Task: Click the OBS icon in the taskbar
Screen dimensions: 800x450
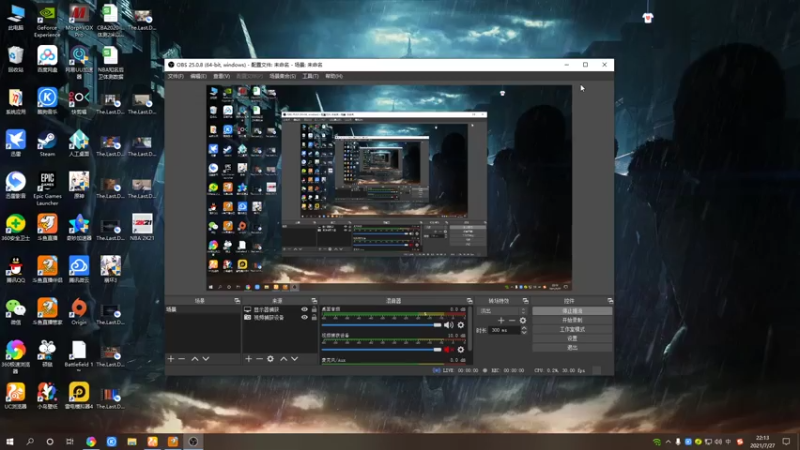Action: click(x=193, y=441)
